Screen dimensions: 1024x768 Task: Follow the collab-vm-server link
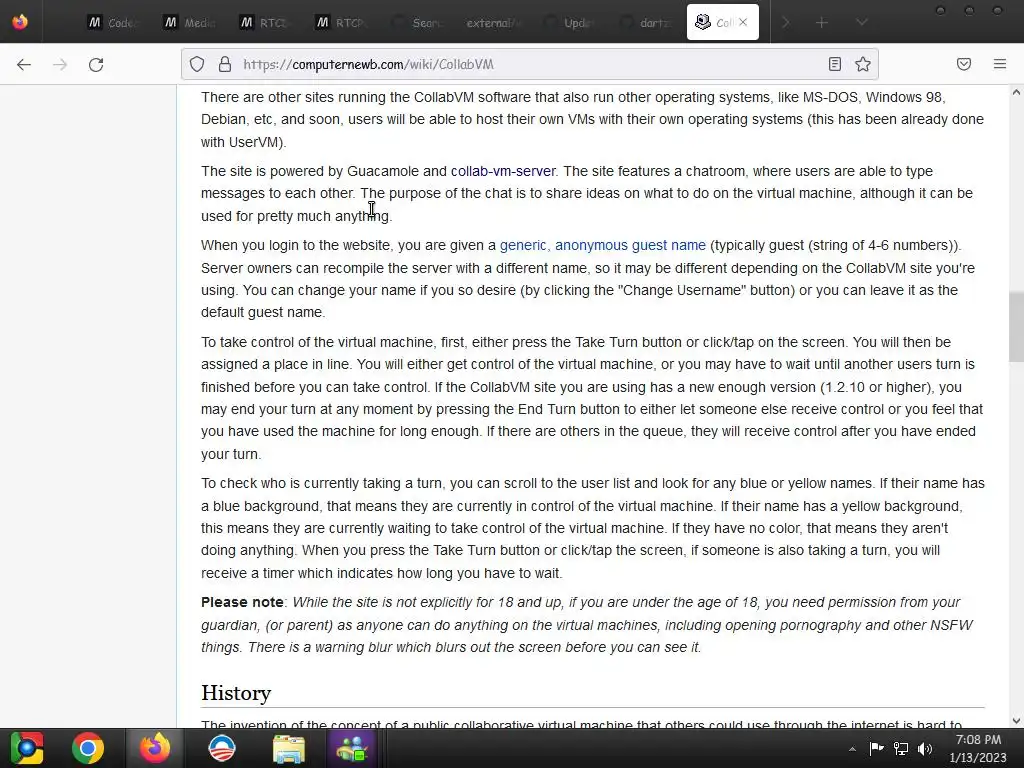point(503,171)
